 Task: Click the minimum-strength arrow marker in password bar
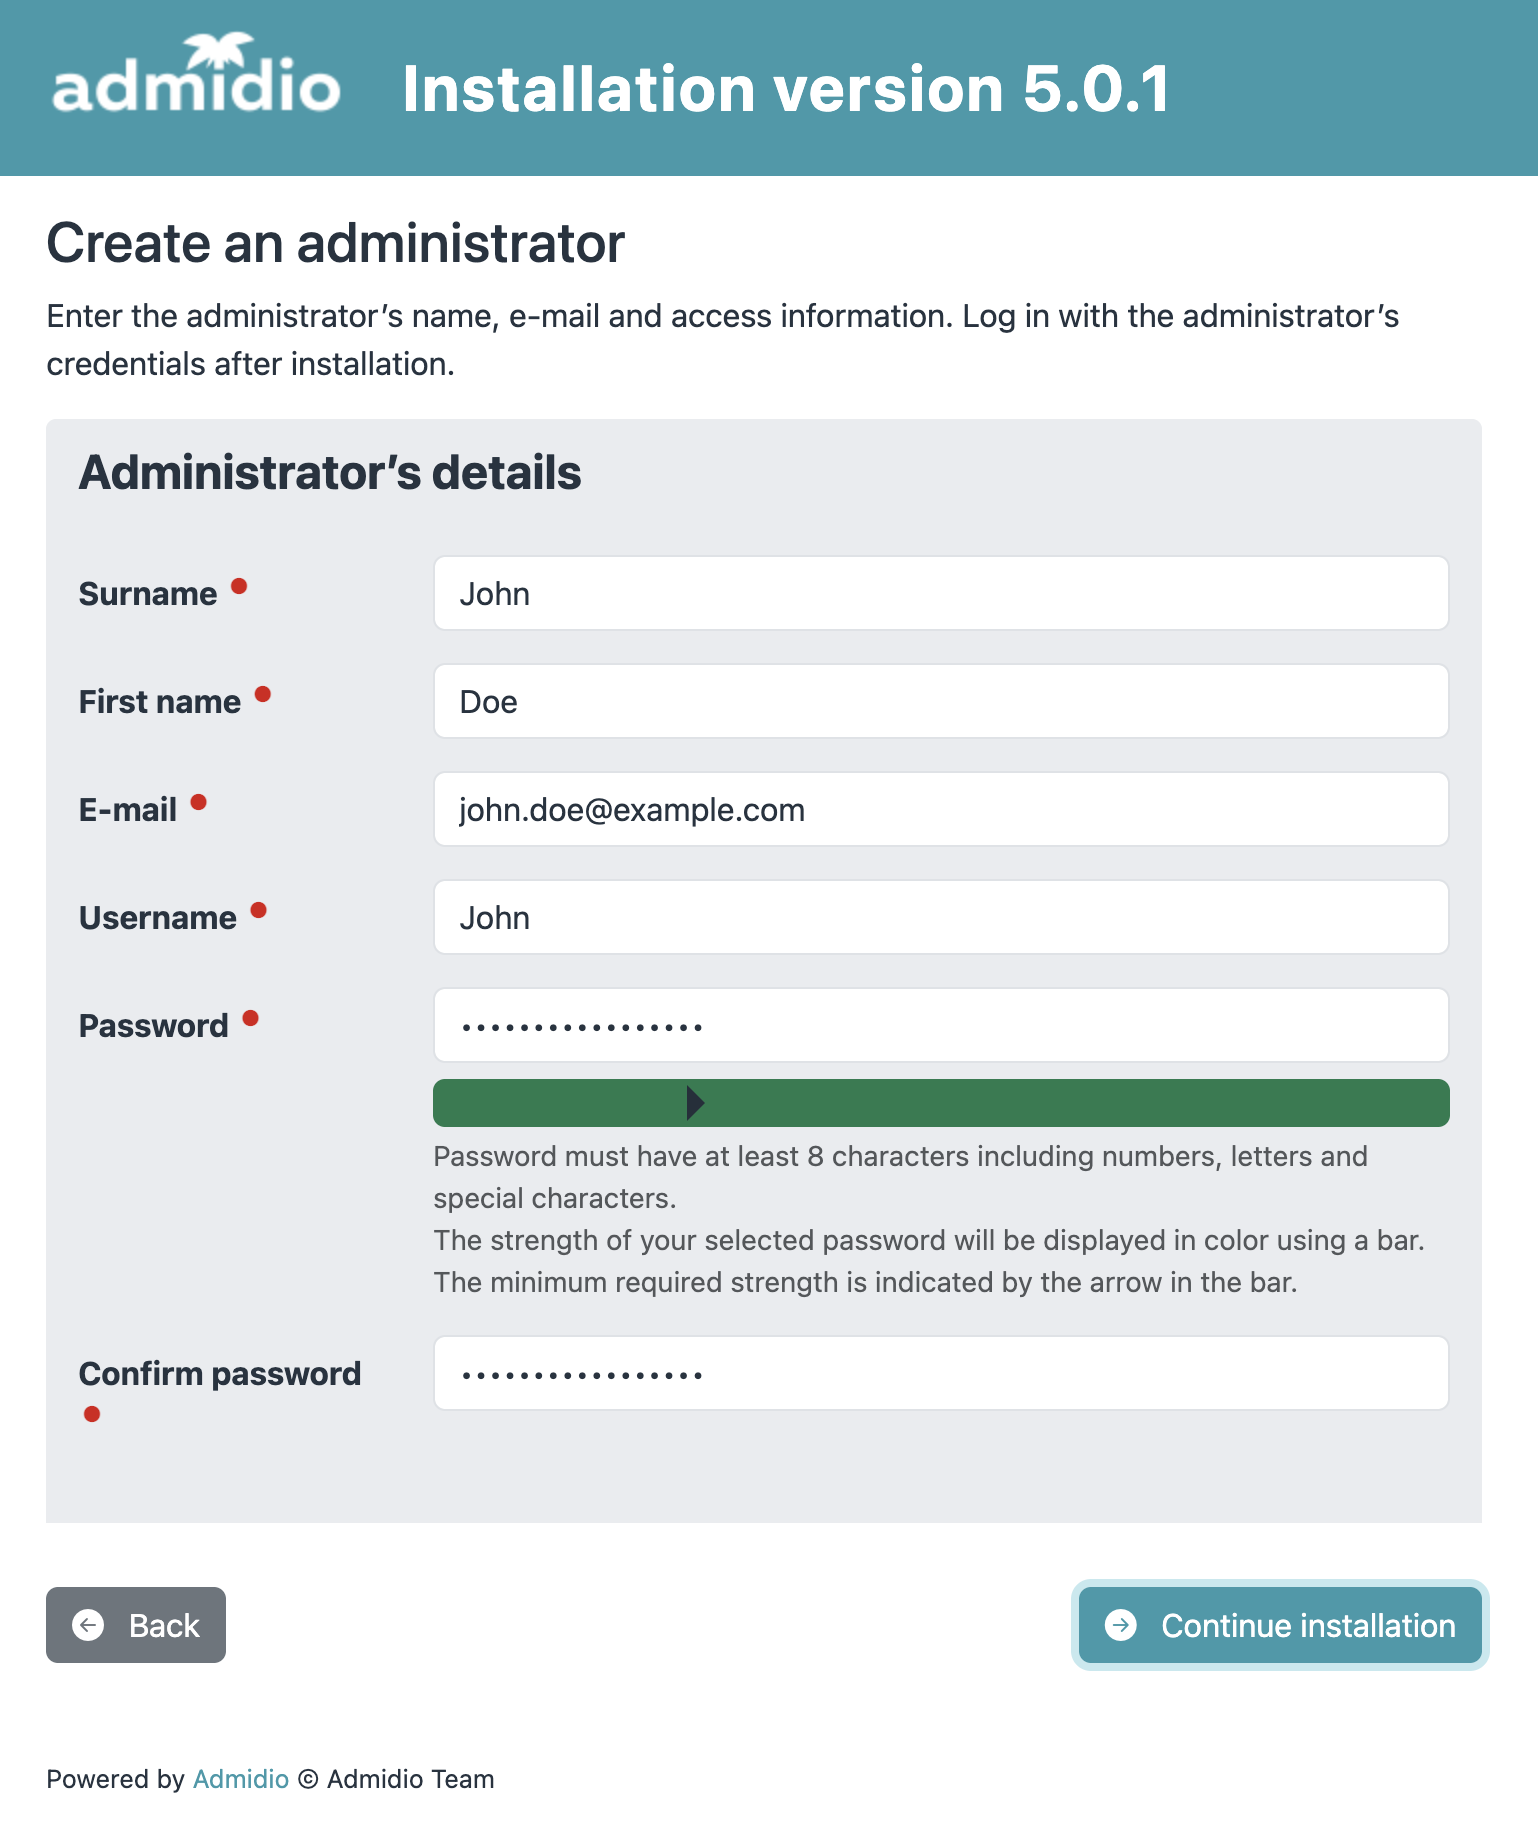pyautogui.click(x=695, y=1103)
